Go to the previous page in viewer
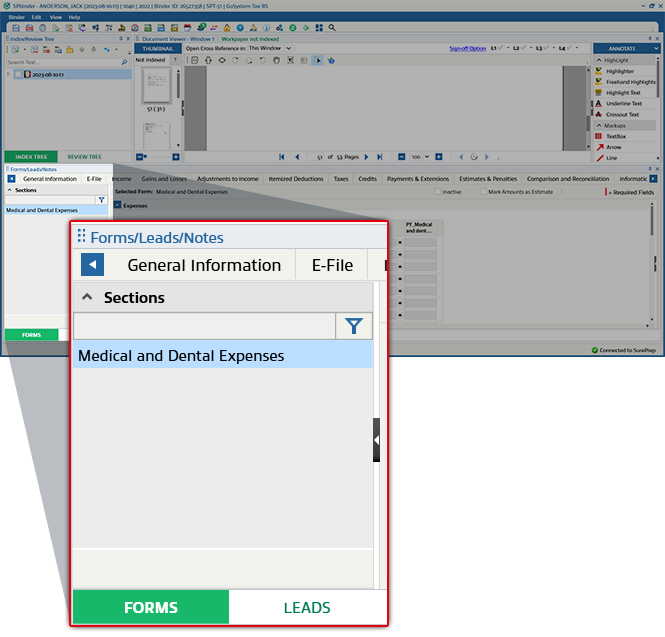 [x=297, y=157]
